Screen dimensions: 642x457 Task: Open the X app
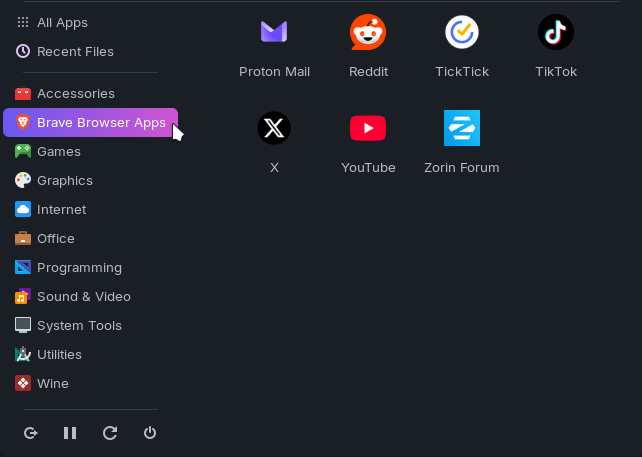pos(274,142)
